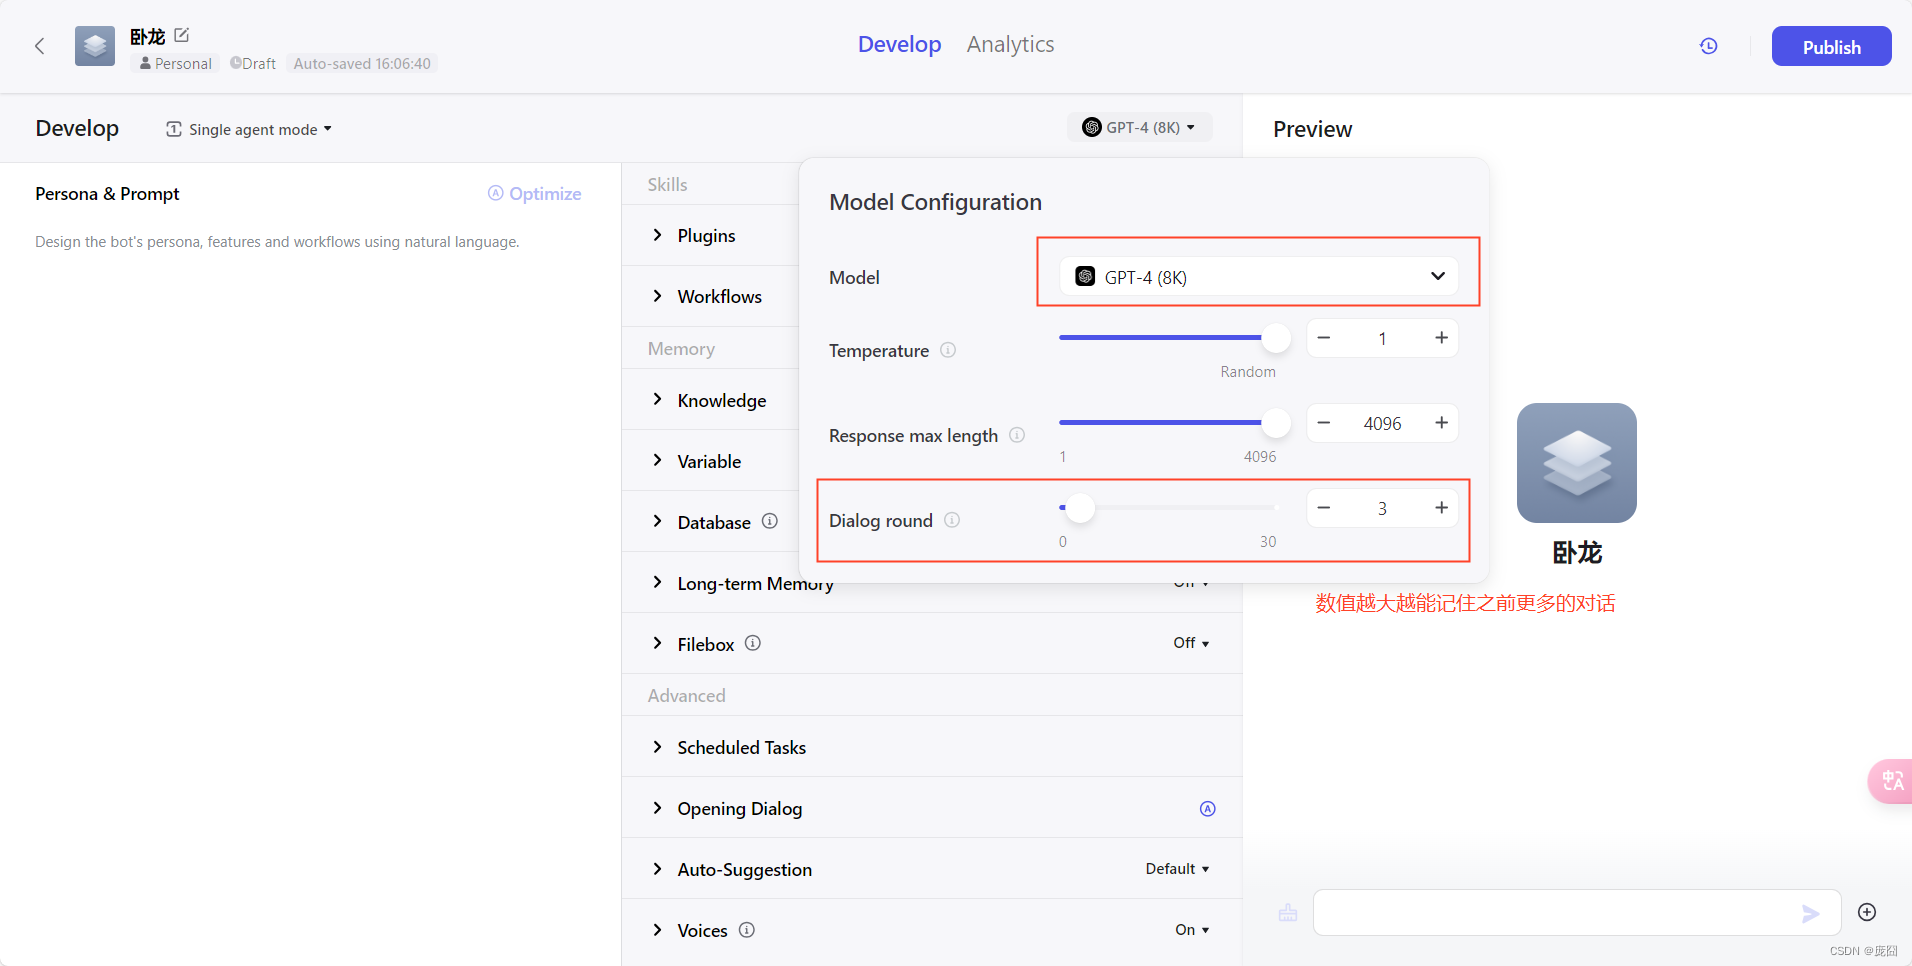Click the send message arrow icon
The height and width of the screenshot is (966, 1912).
coord(1810,913)
